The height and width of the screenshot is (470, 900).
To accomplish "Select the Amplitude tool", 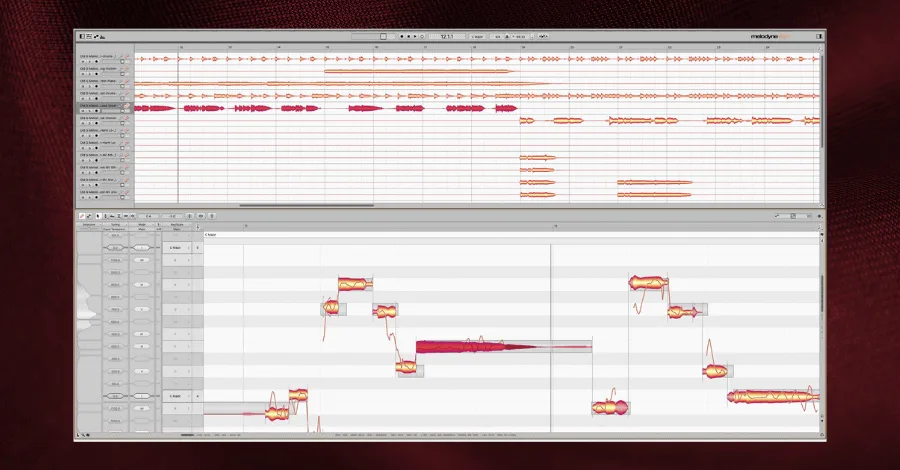I will 119,216.
